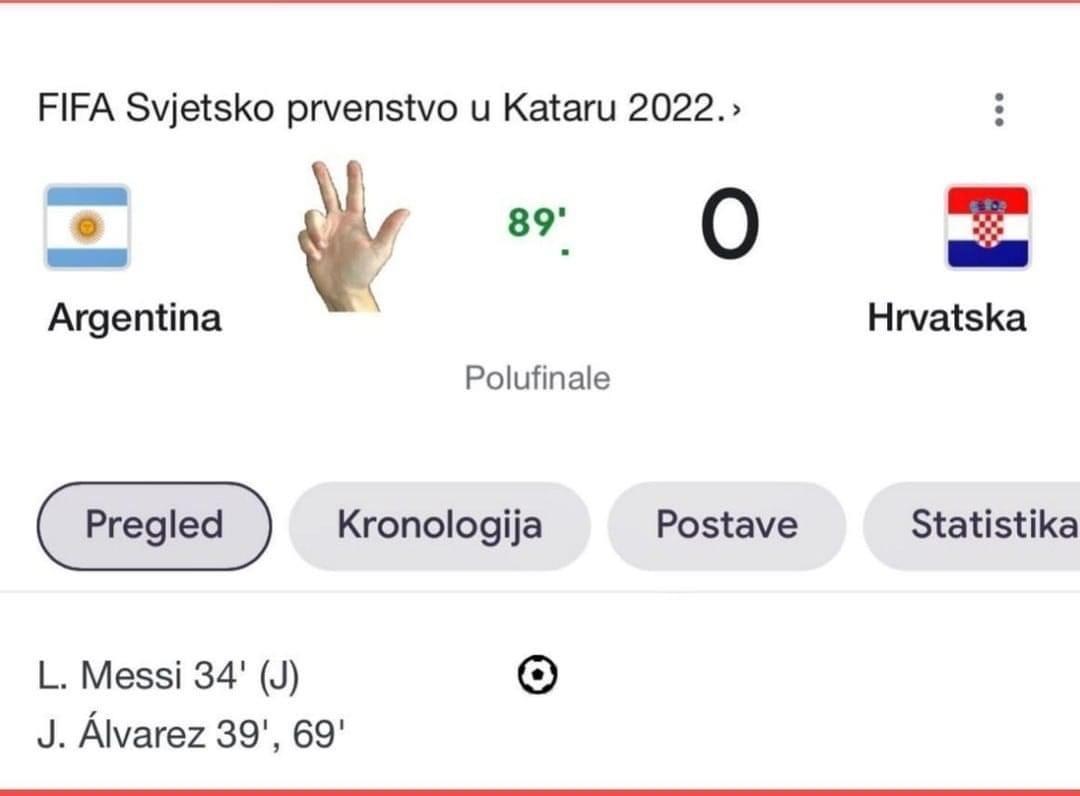Select the Pregled tab
Viewport: 1080px width, 796px height.
point(154,526)
